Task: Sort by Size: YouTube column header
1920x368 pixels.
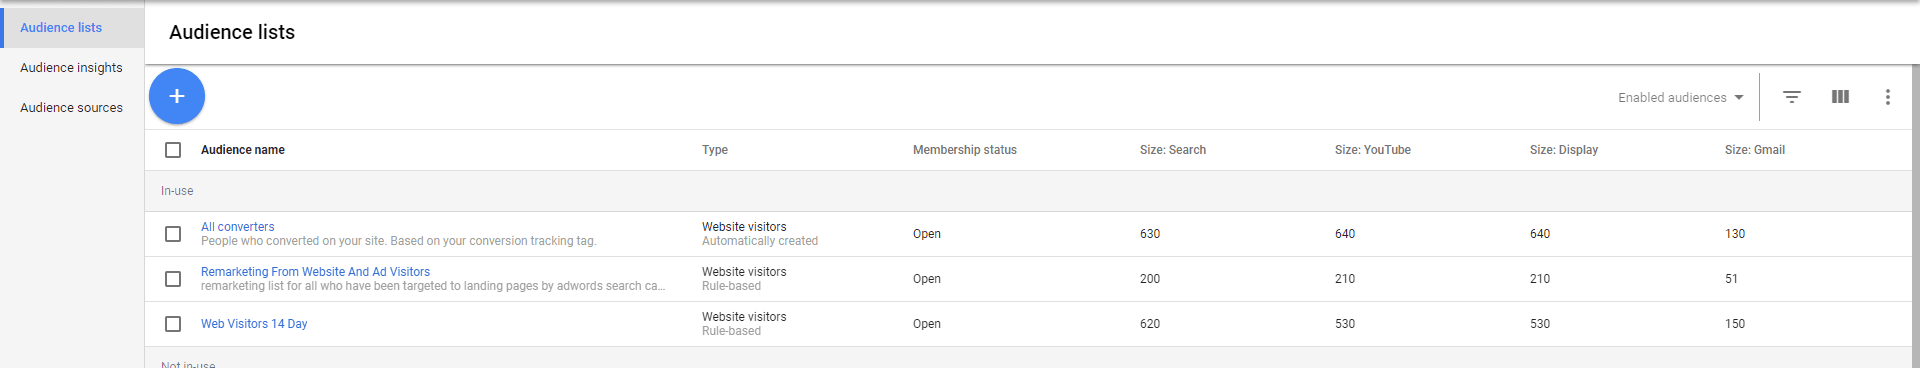Action: (1373, 150)
